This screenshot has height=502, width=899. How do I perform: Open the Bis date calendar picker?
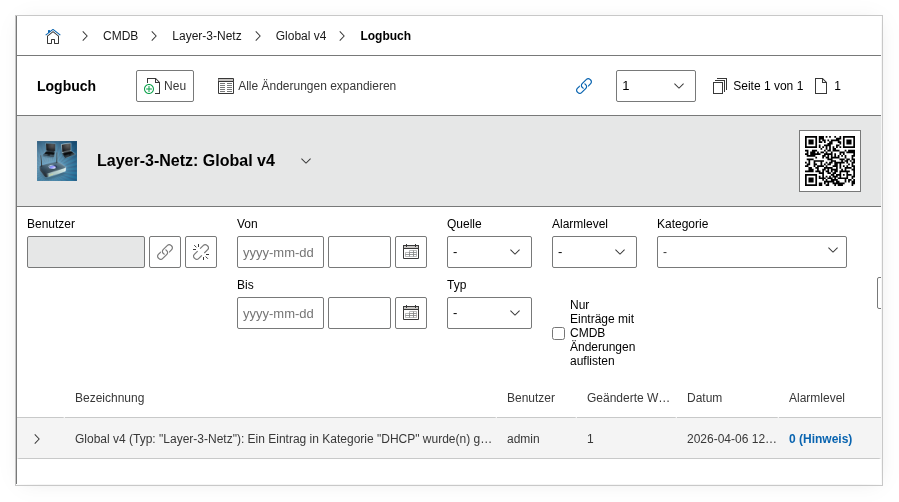[x=411, y=313]
